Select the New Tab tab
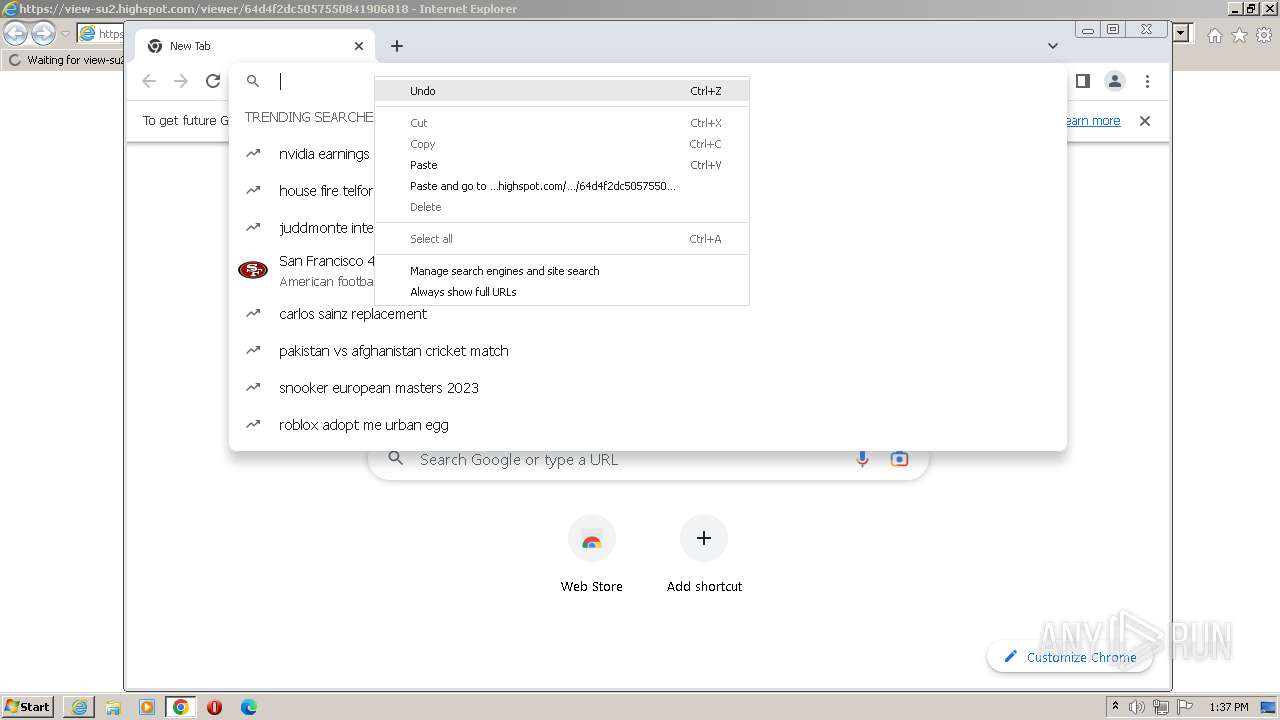This screenshot has width=1280, height=720. point(255,46)
